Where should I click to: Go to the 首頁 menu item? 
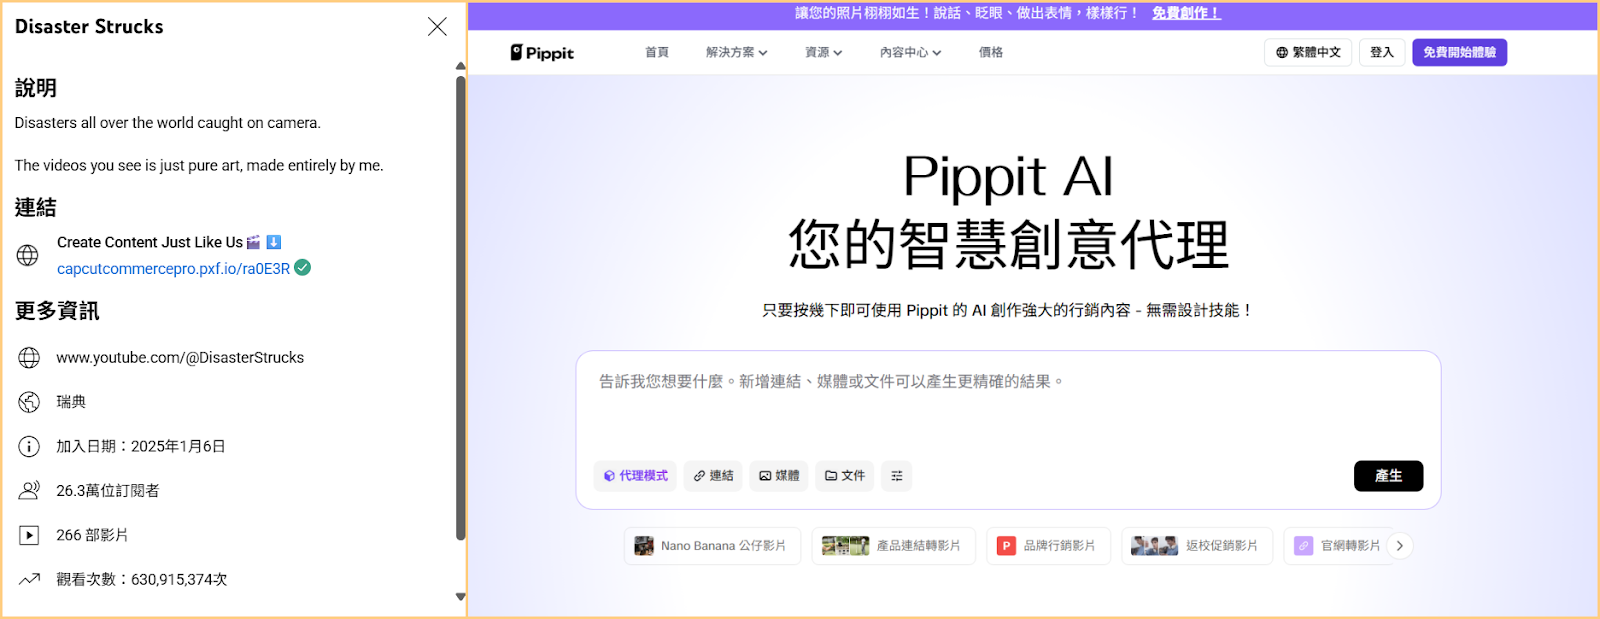pyautogui.click(x=657, y=53)
